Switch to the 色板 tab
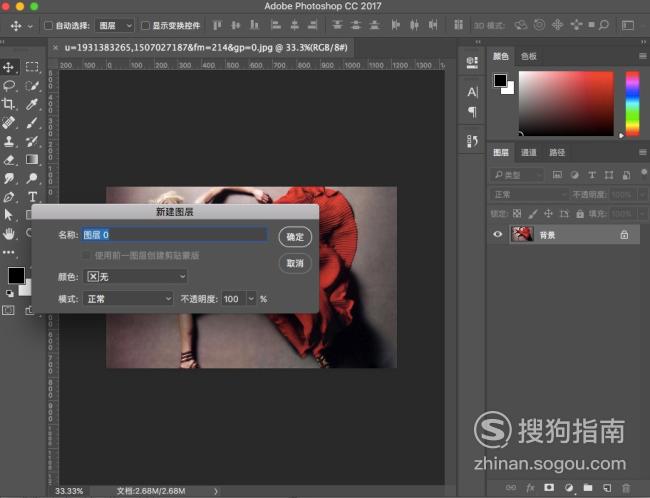This screenshot has height=498, width=650. 529,56
